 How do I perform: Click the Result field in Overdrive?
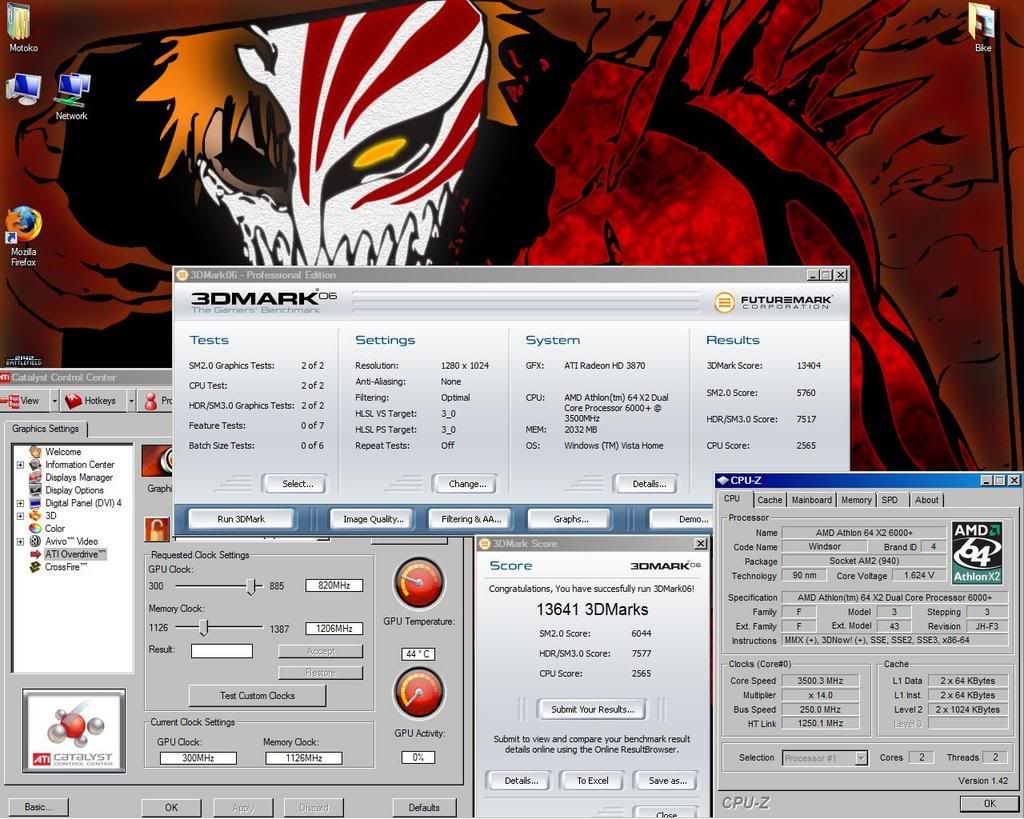(221, 650)
